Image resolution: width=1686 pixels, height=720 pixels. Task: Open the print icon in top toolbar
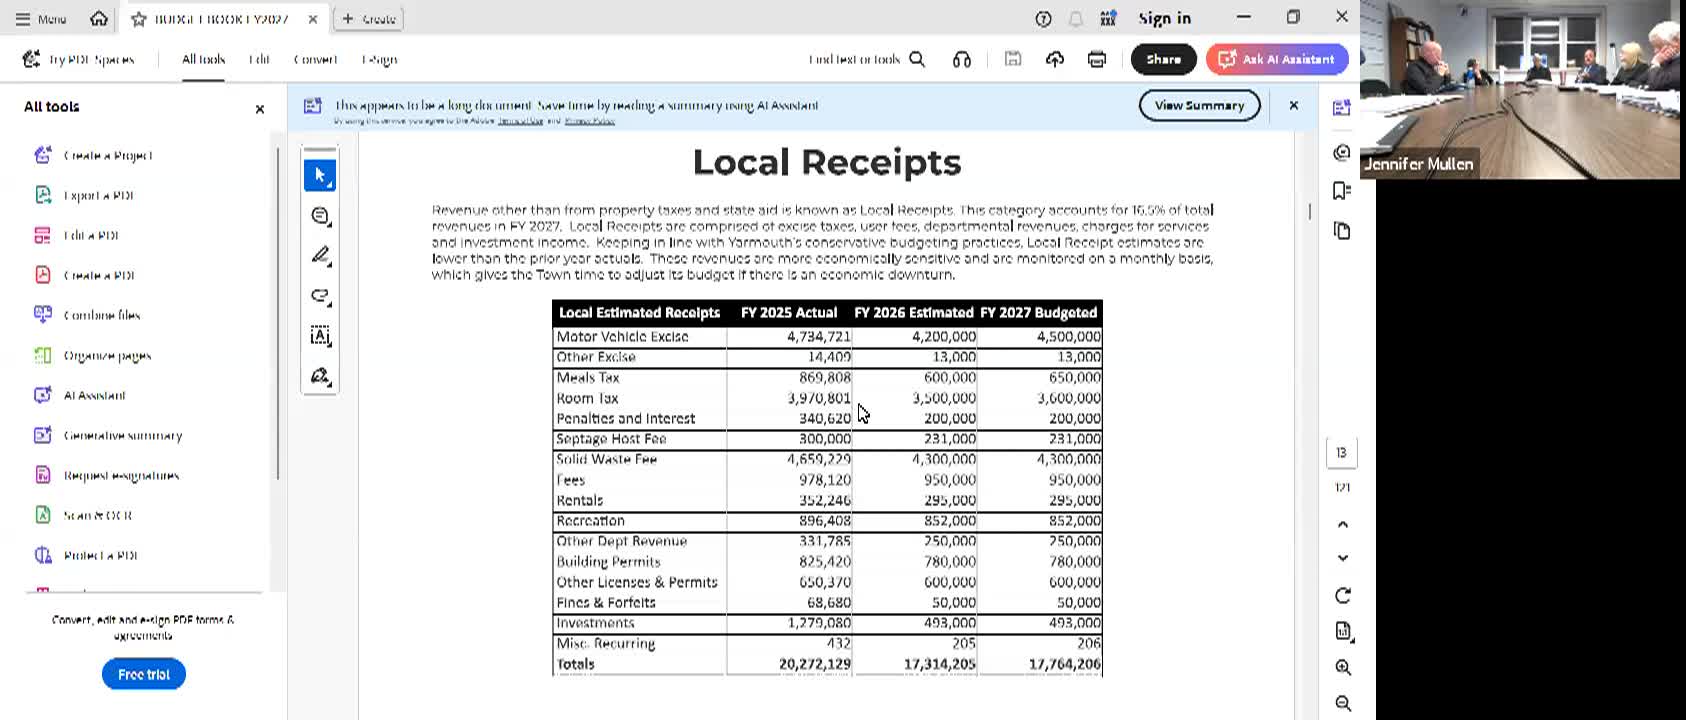point(1097,59)
